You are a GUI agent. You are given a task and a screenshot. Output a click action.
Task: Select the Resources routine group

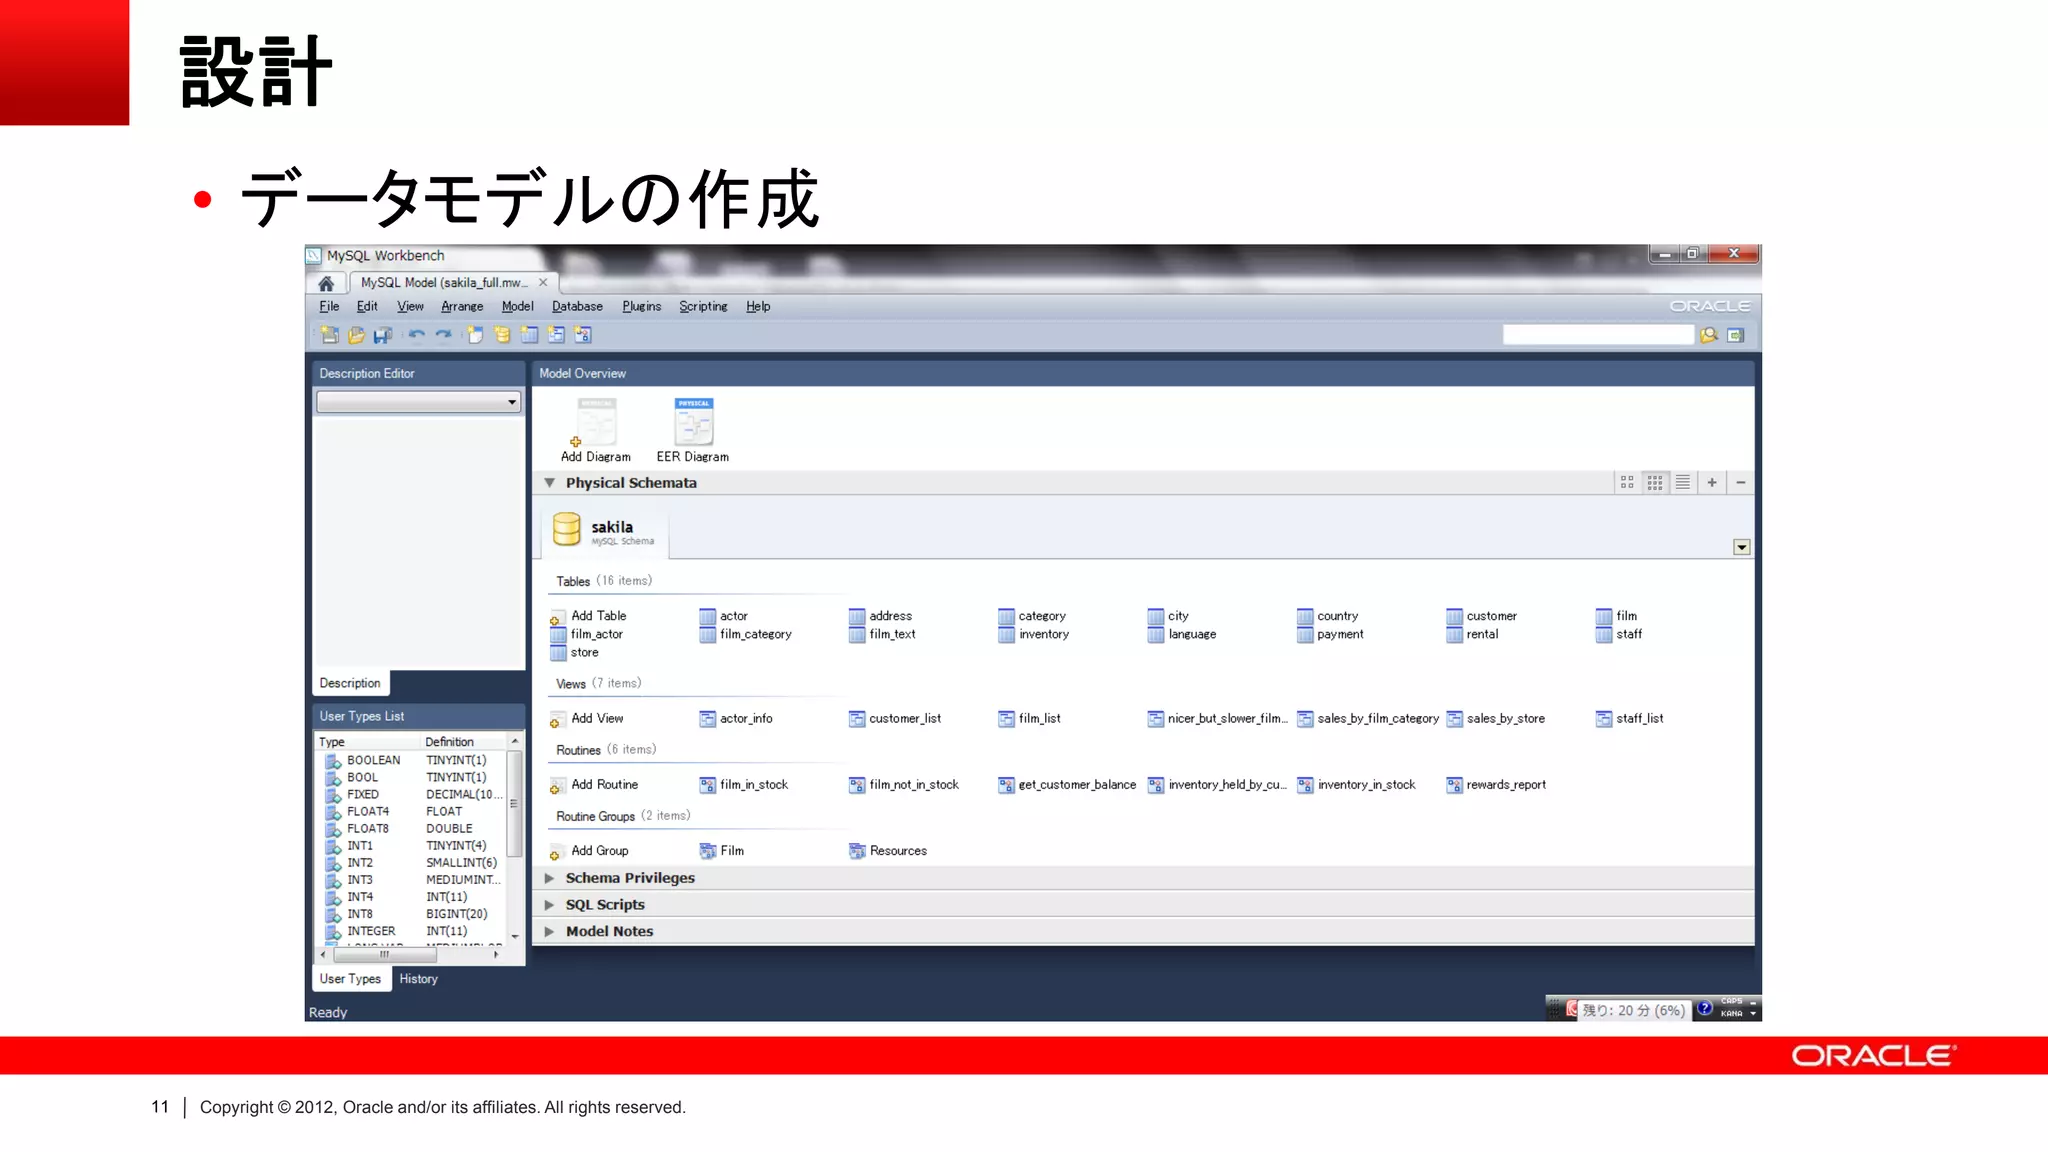(x=888, y=851)
